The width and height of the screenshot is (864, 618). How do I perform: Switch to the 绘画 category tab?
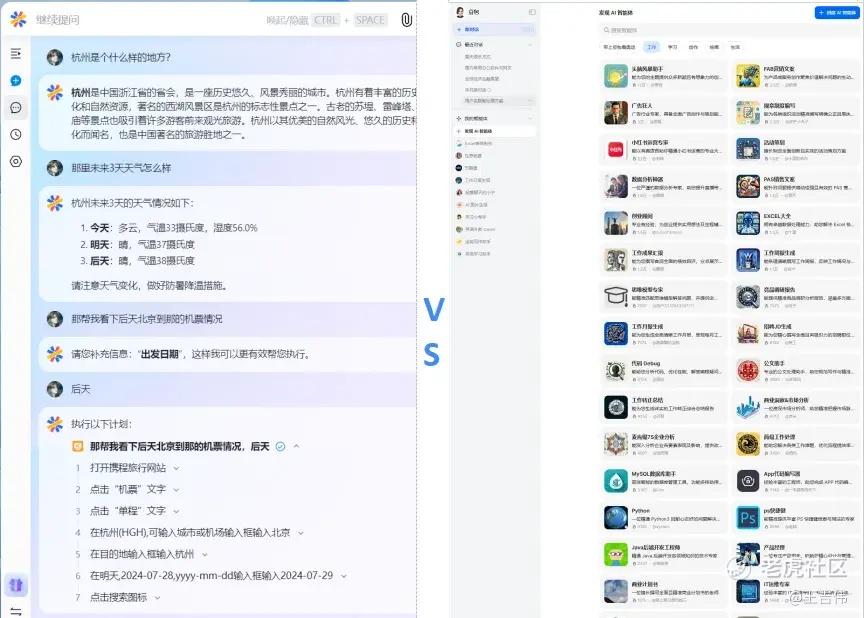point(714,47)
